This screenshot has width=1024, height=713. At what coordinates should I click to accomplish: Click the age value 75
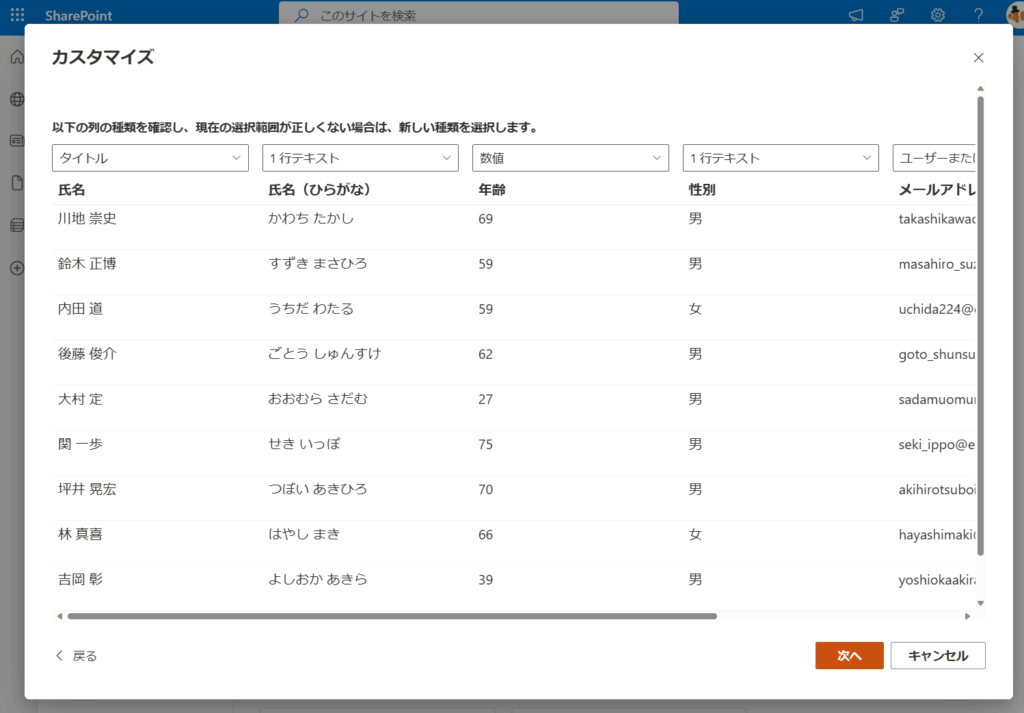click(485, 444)
